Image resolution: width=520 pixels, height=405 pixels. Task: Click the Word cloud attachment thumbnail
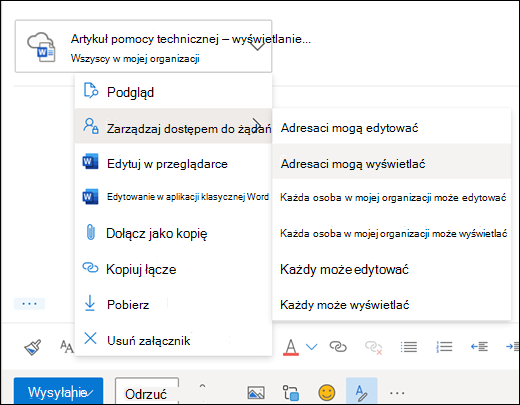tap(42, 47)
